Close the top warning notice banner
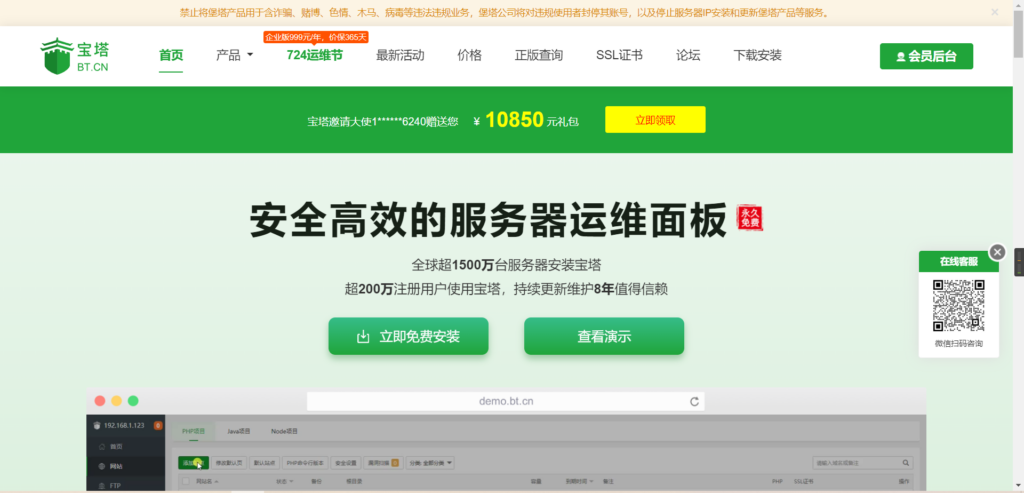Screen dimensions: 1024x493 click(x=994, y=12)
